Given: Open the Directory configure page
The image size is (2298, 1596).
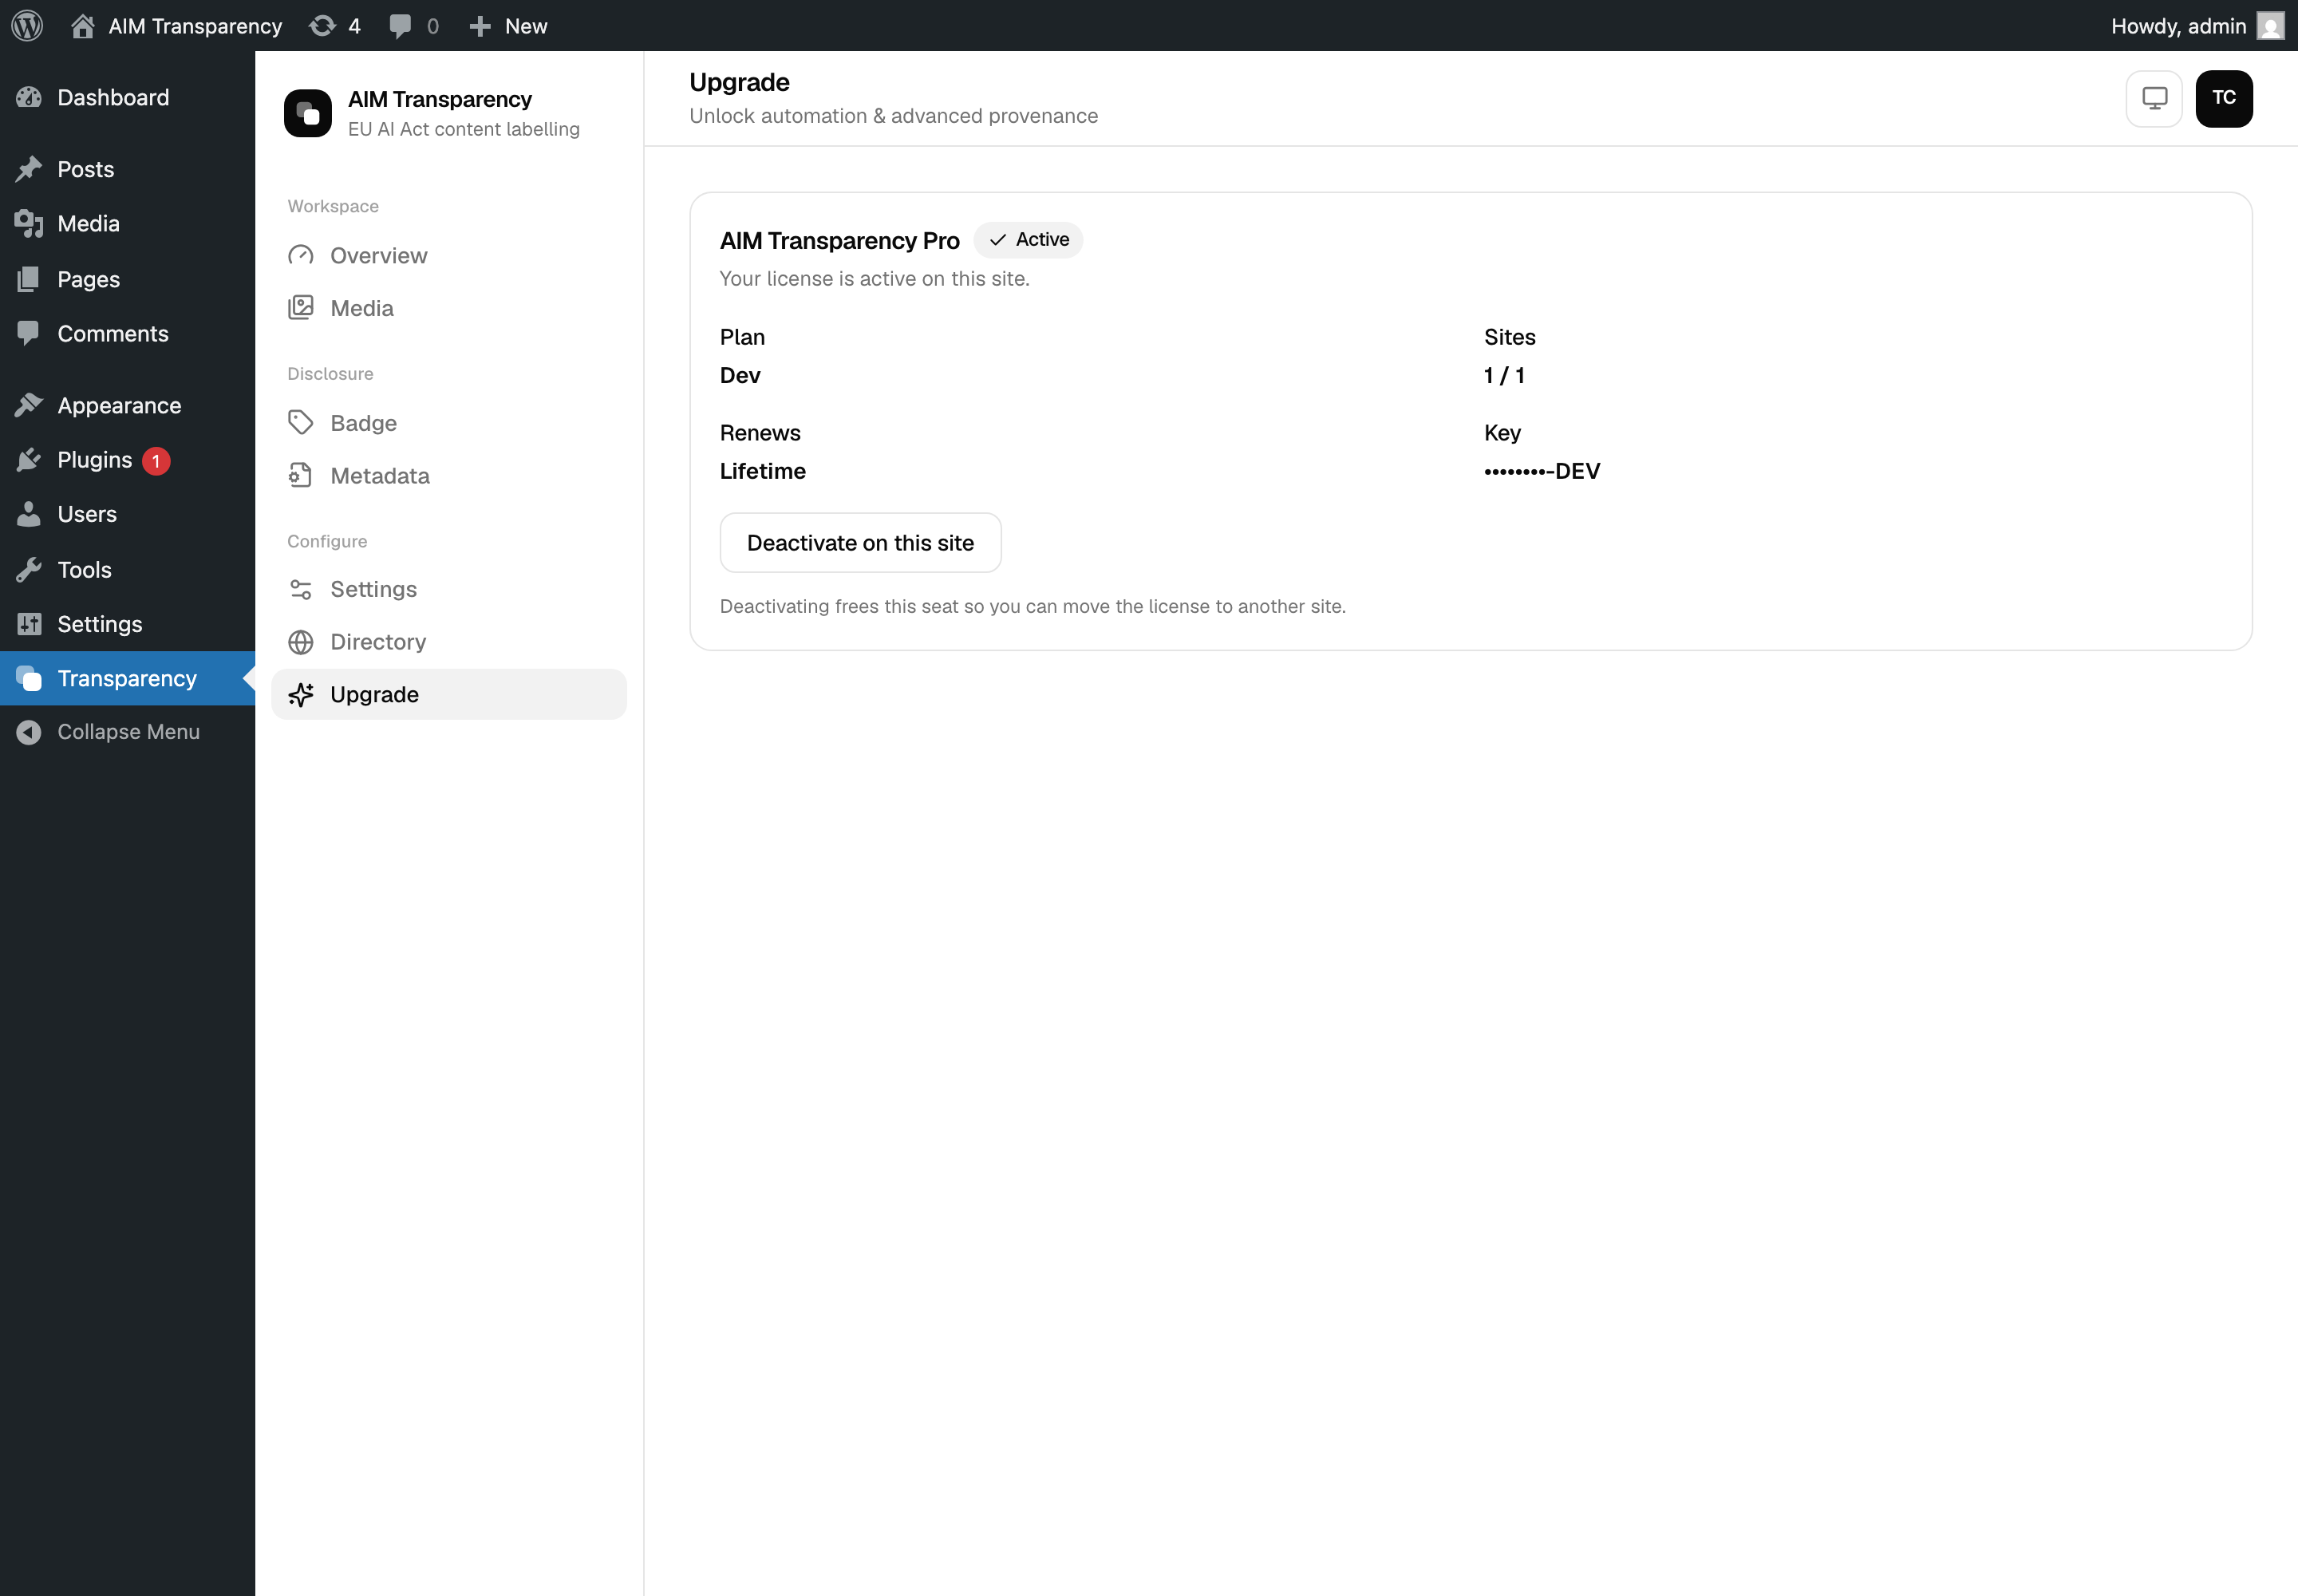Looking at the screenshot, I should pyautogui.click(x=449, y=642).
